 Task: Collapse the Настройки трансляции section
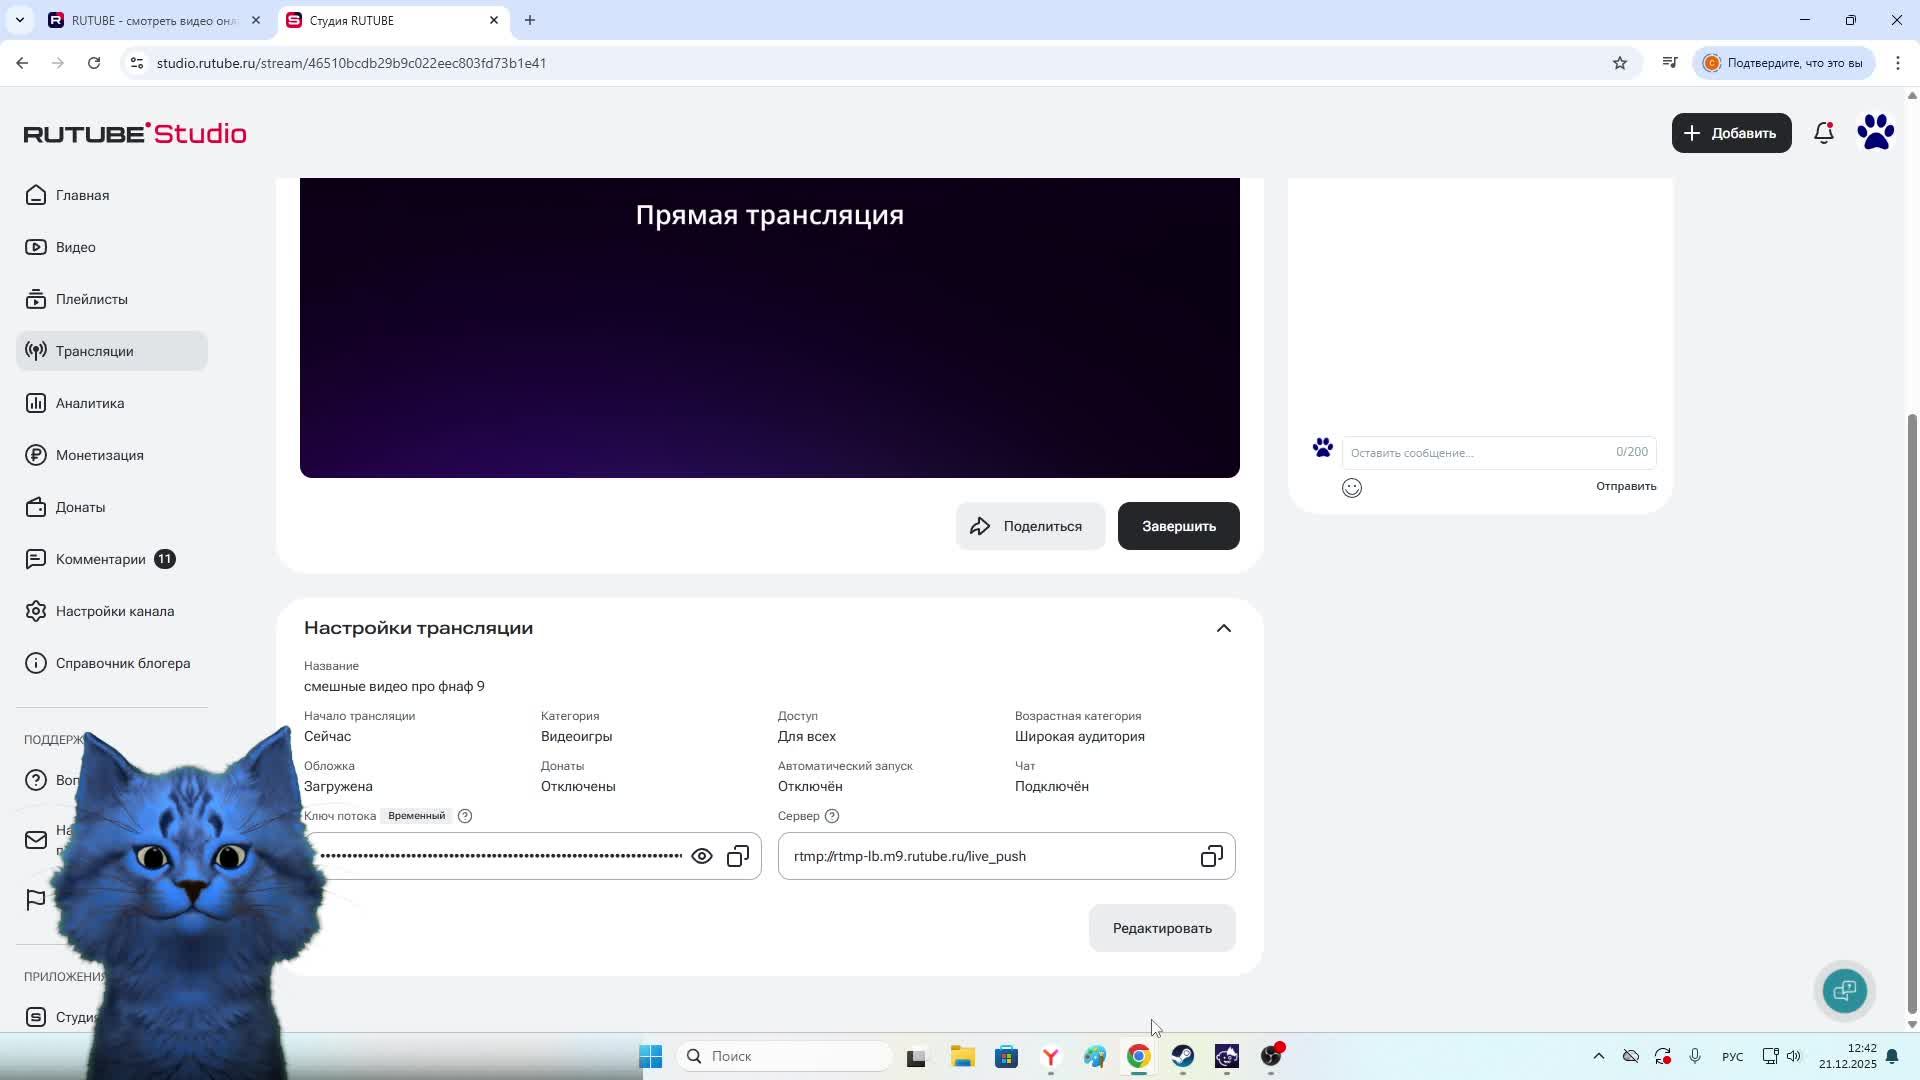1223,628
